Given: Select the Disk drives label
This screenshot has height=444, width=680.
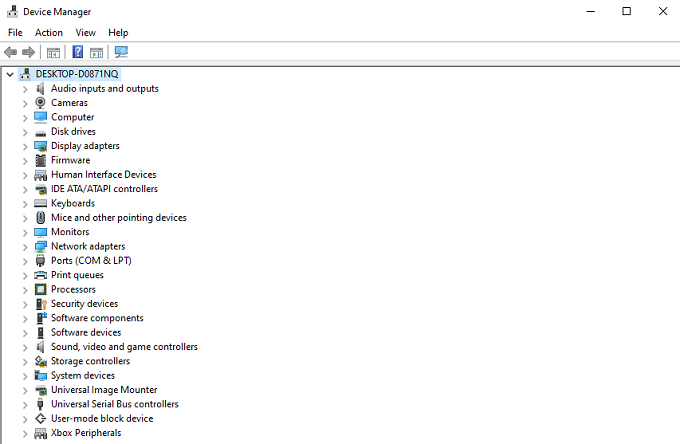Looking at the screenshot, I should click(x=73, y=131).
